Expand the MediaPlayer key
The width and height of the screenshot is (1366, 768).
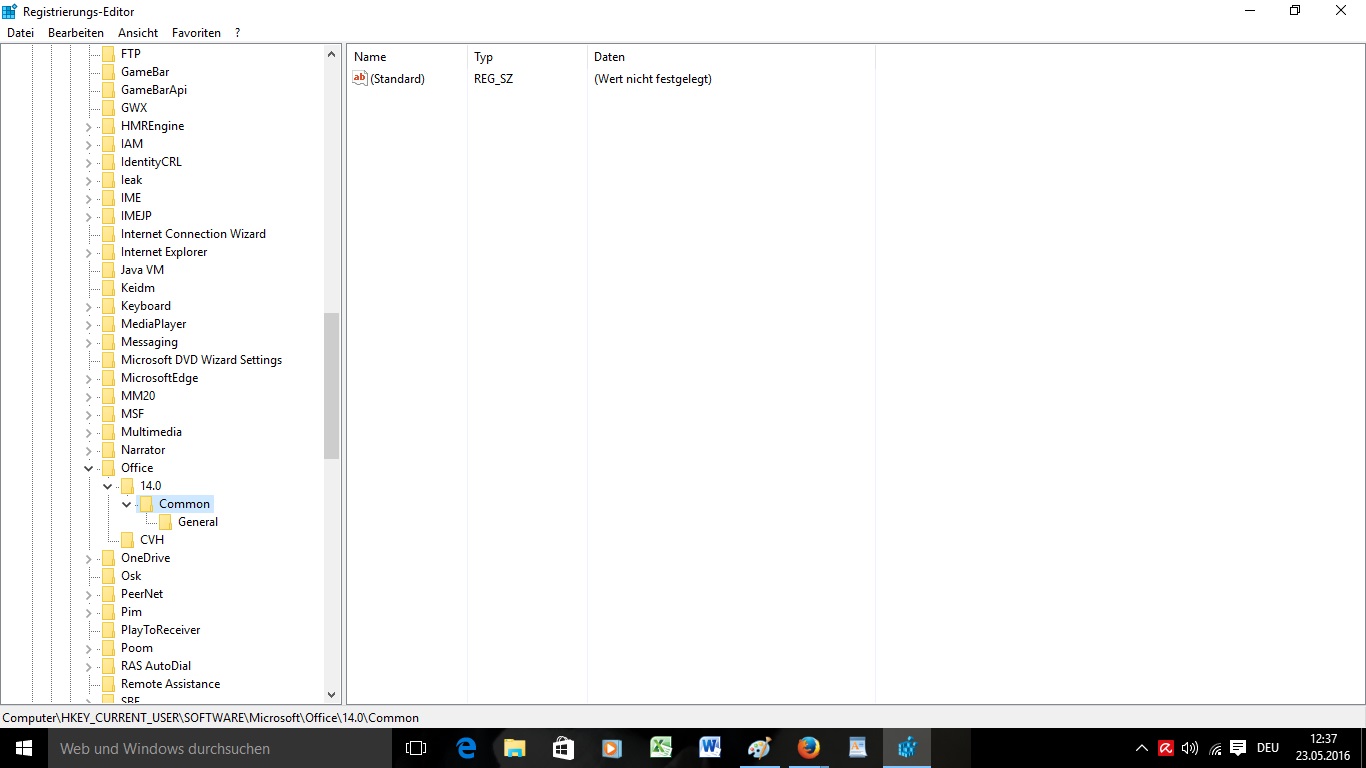tap(88, 324)
